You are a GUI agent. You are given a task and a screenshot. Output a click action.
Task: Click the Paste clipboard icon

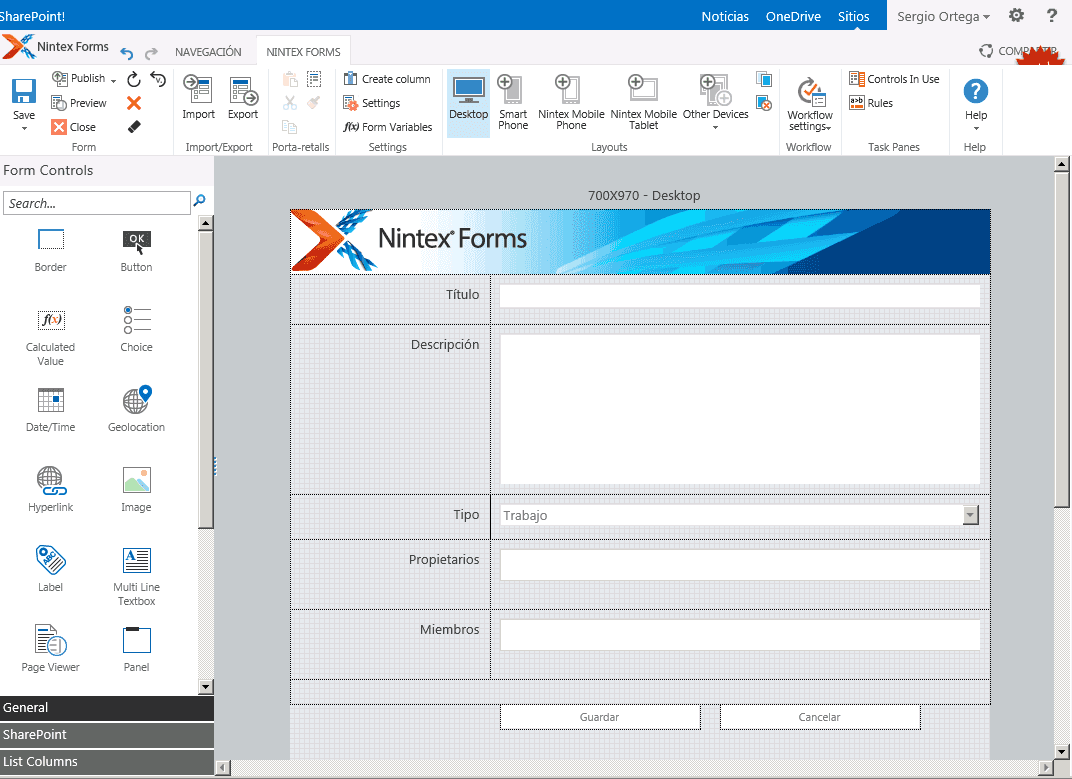tap(290, 79)
